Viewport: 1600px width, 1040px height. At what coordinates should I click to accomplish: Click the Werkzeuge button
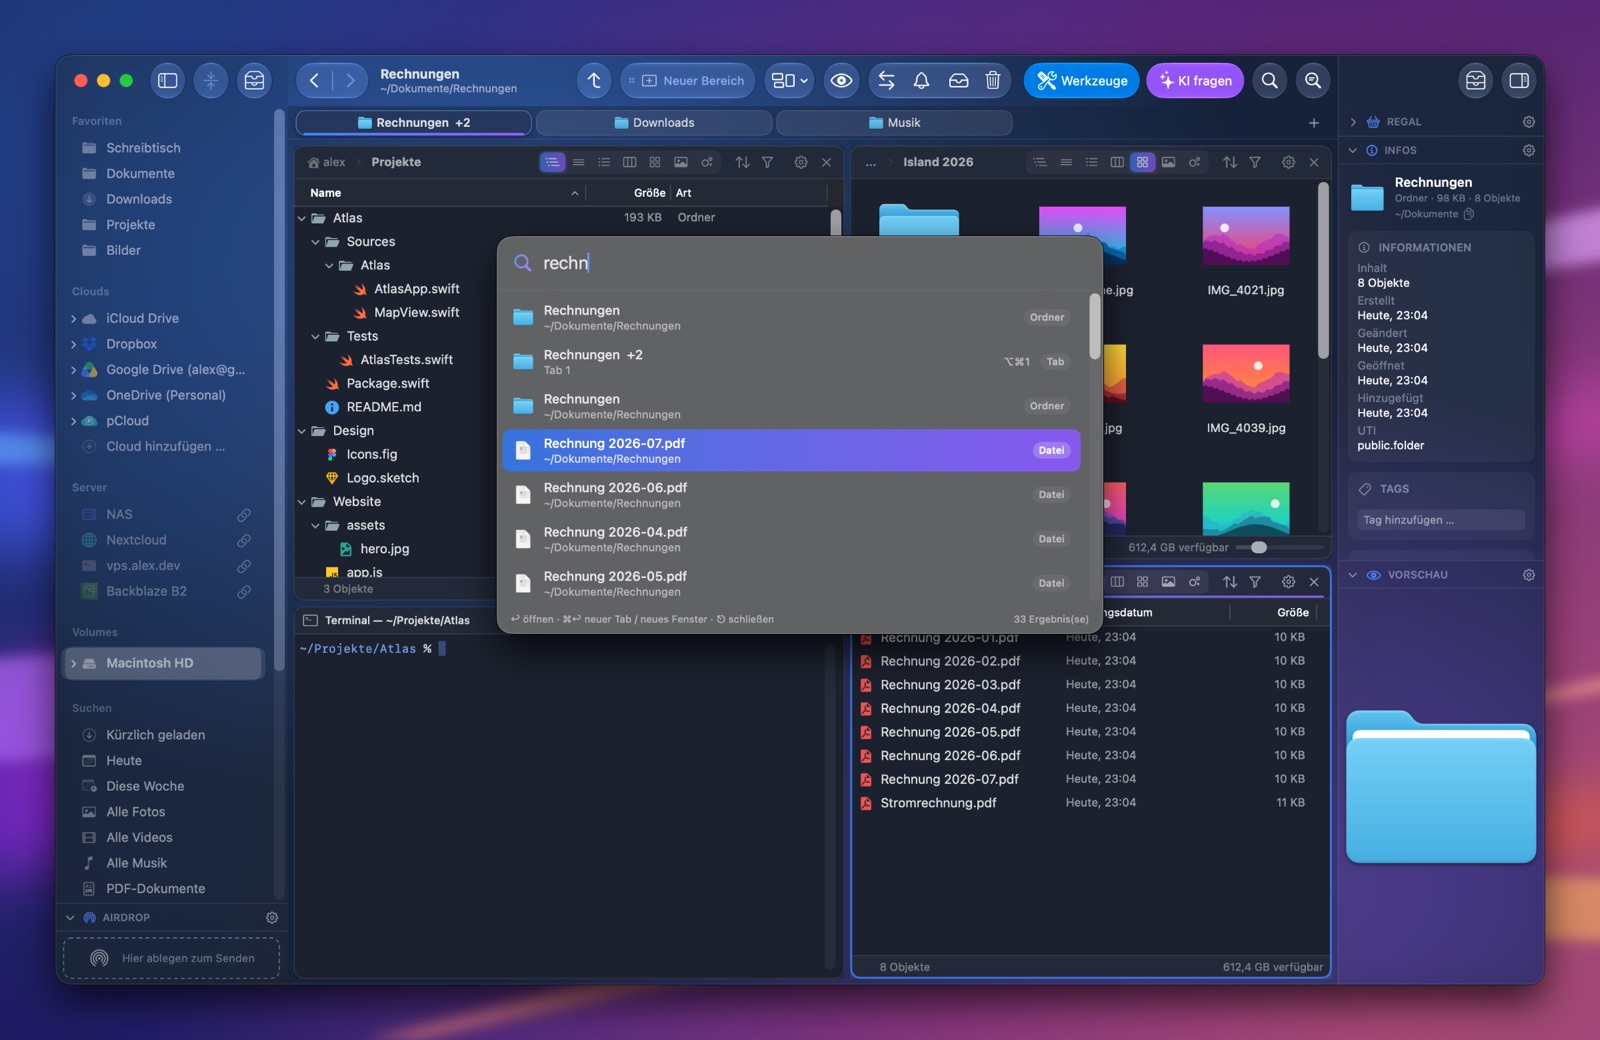tap(1081, 81)
